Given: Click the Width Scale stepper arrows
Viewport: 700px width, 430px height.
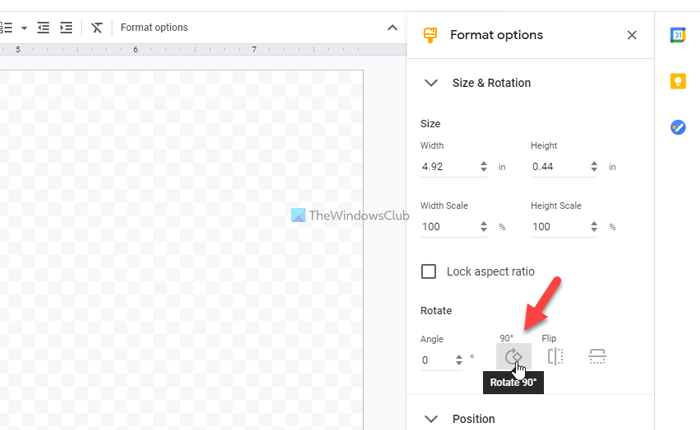Looking at the screenshot, I should coord(484,227).
